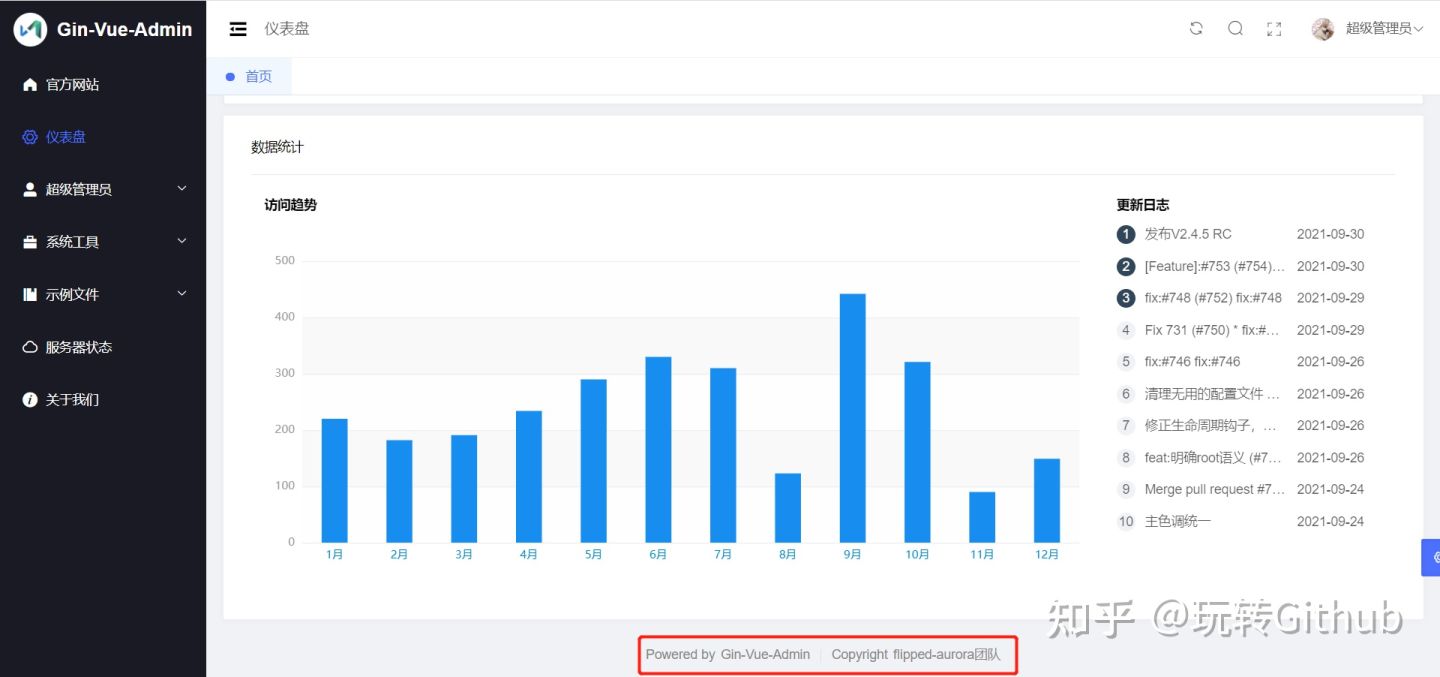Click the number 10 badge in changelog
The image size is (1440, 677).
(x=1126, y=521)
